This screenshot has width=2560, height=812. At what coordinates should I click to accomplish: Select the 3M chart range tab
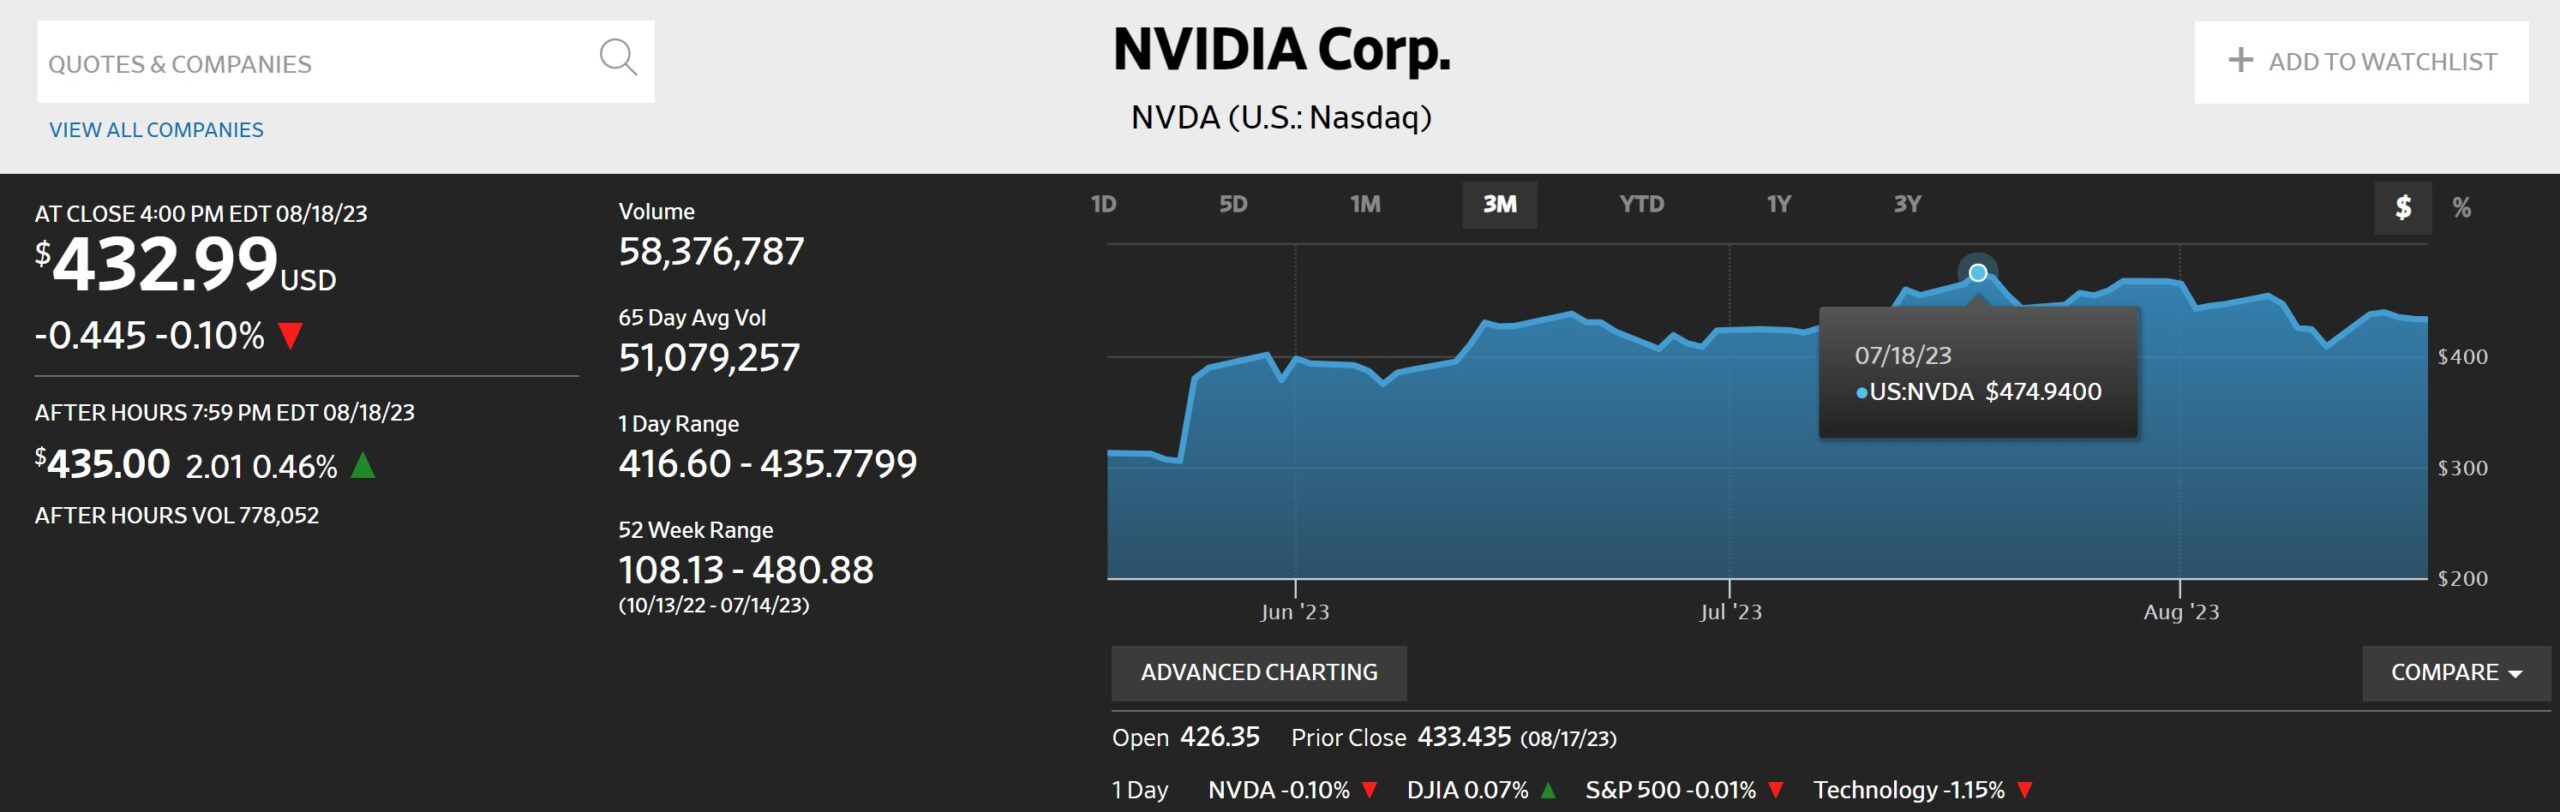[1499, 205]
